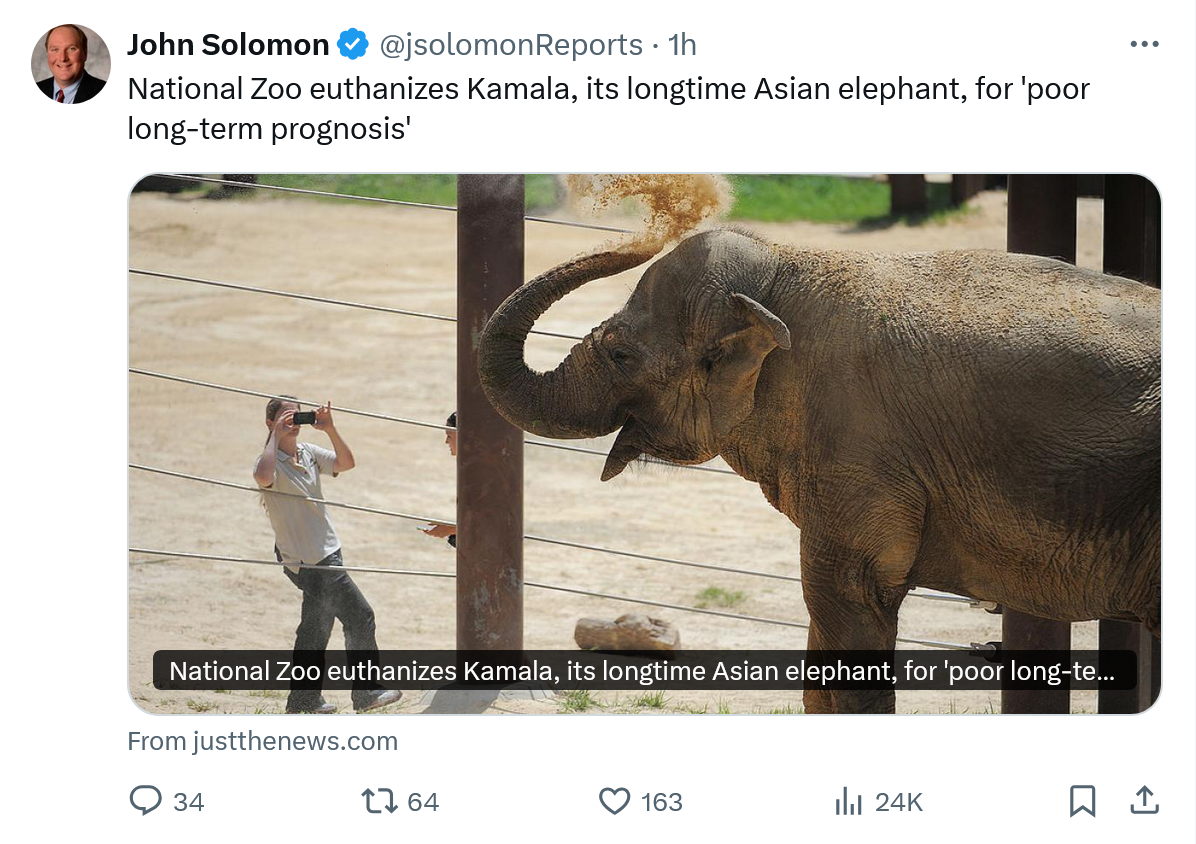
Task: Click John Solomon's profile avatar
Action: point(70,64)
